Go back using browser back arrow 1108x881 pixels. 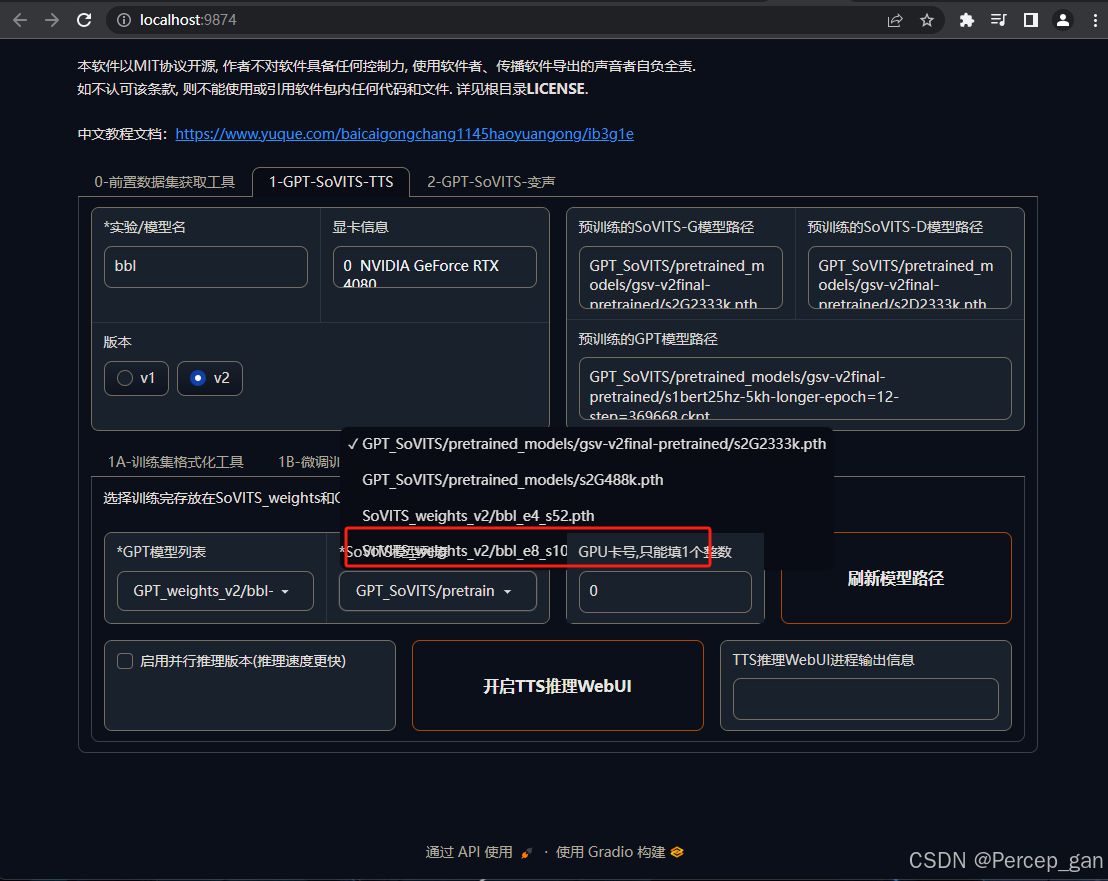(x=20, y=20)
